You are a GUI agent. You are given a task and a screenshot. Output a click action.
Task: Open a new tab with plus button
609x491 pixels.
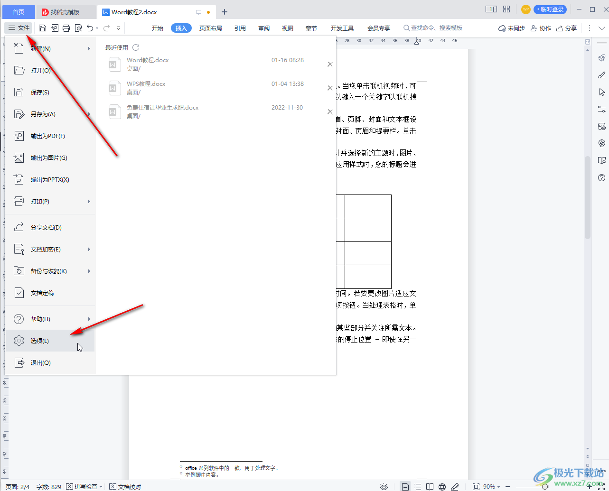pyautogui.click(x=224, y=12)
